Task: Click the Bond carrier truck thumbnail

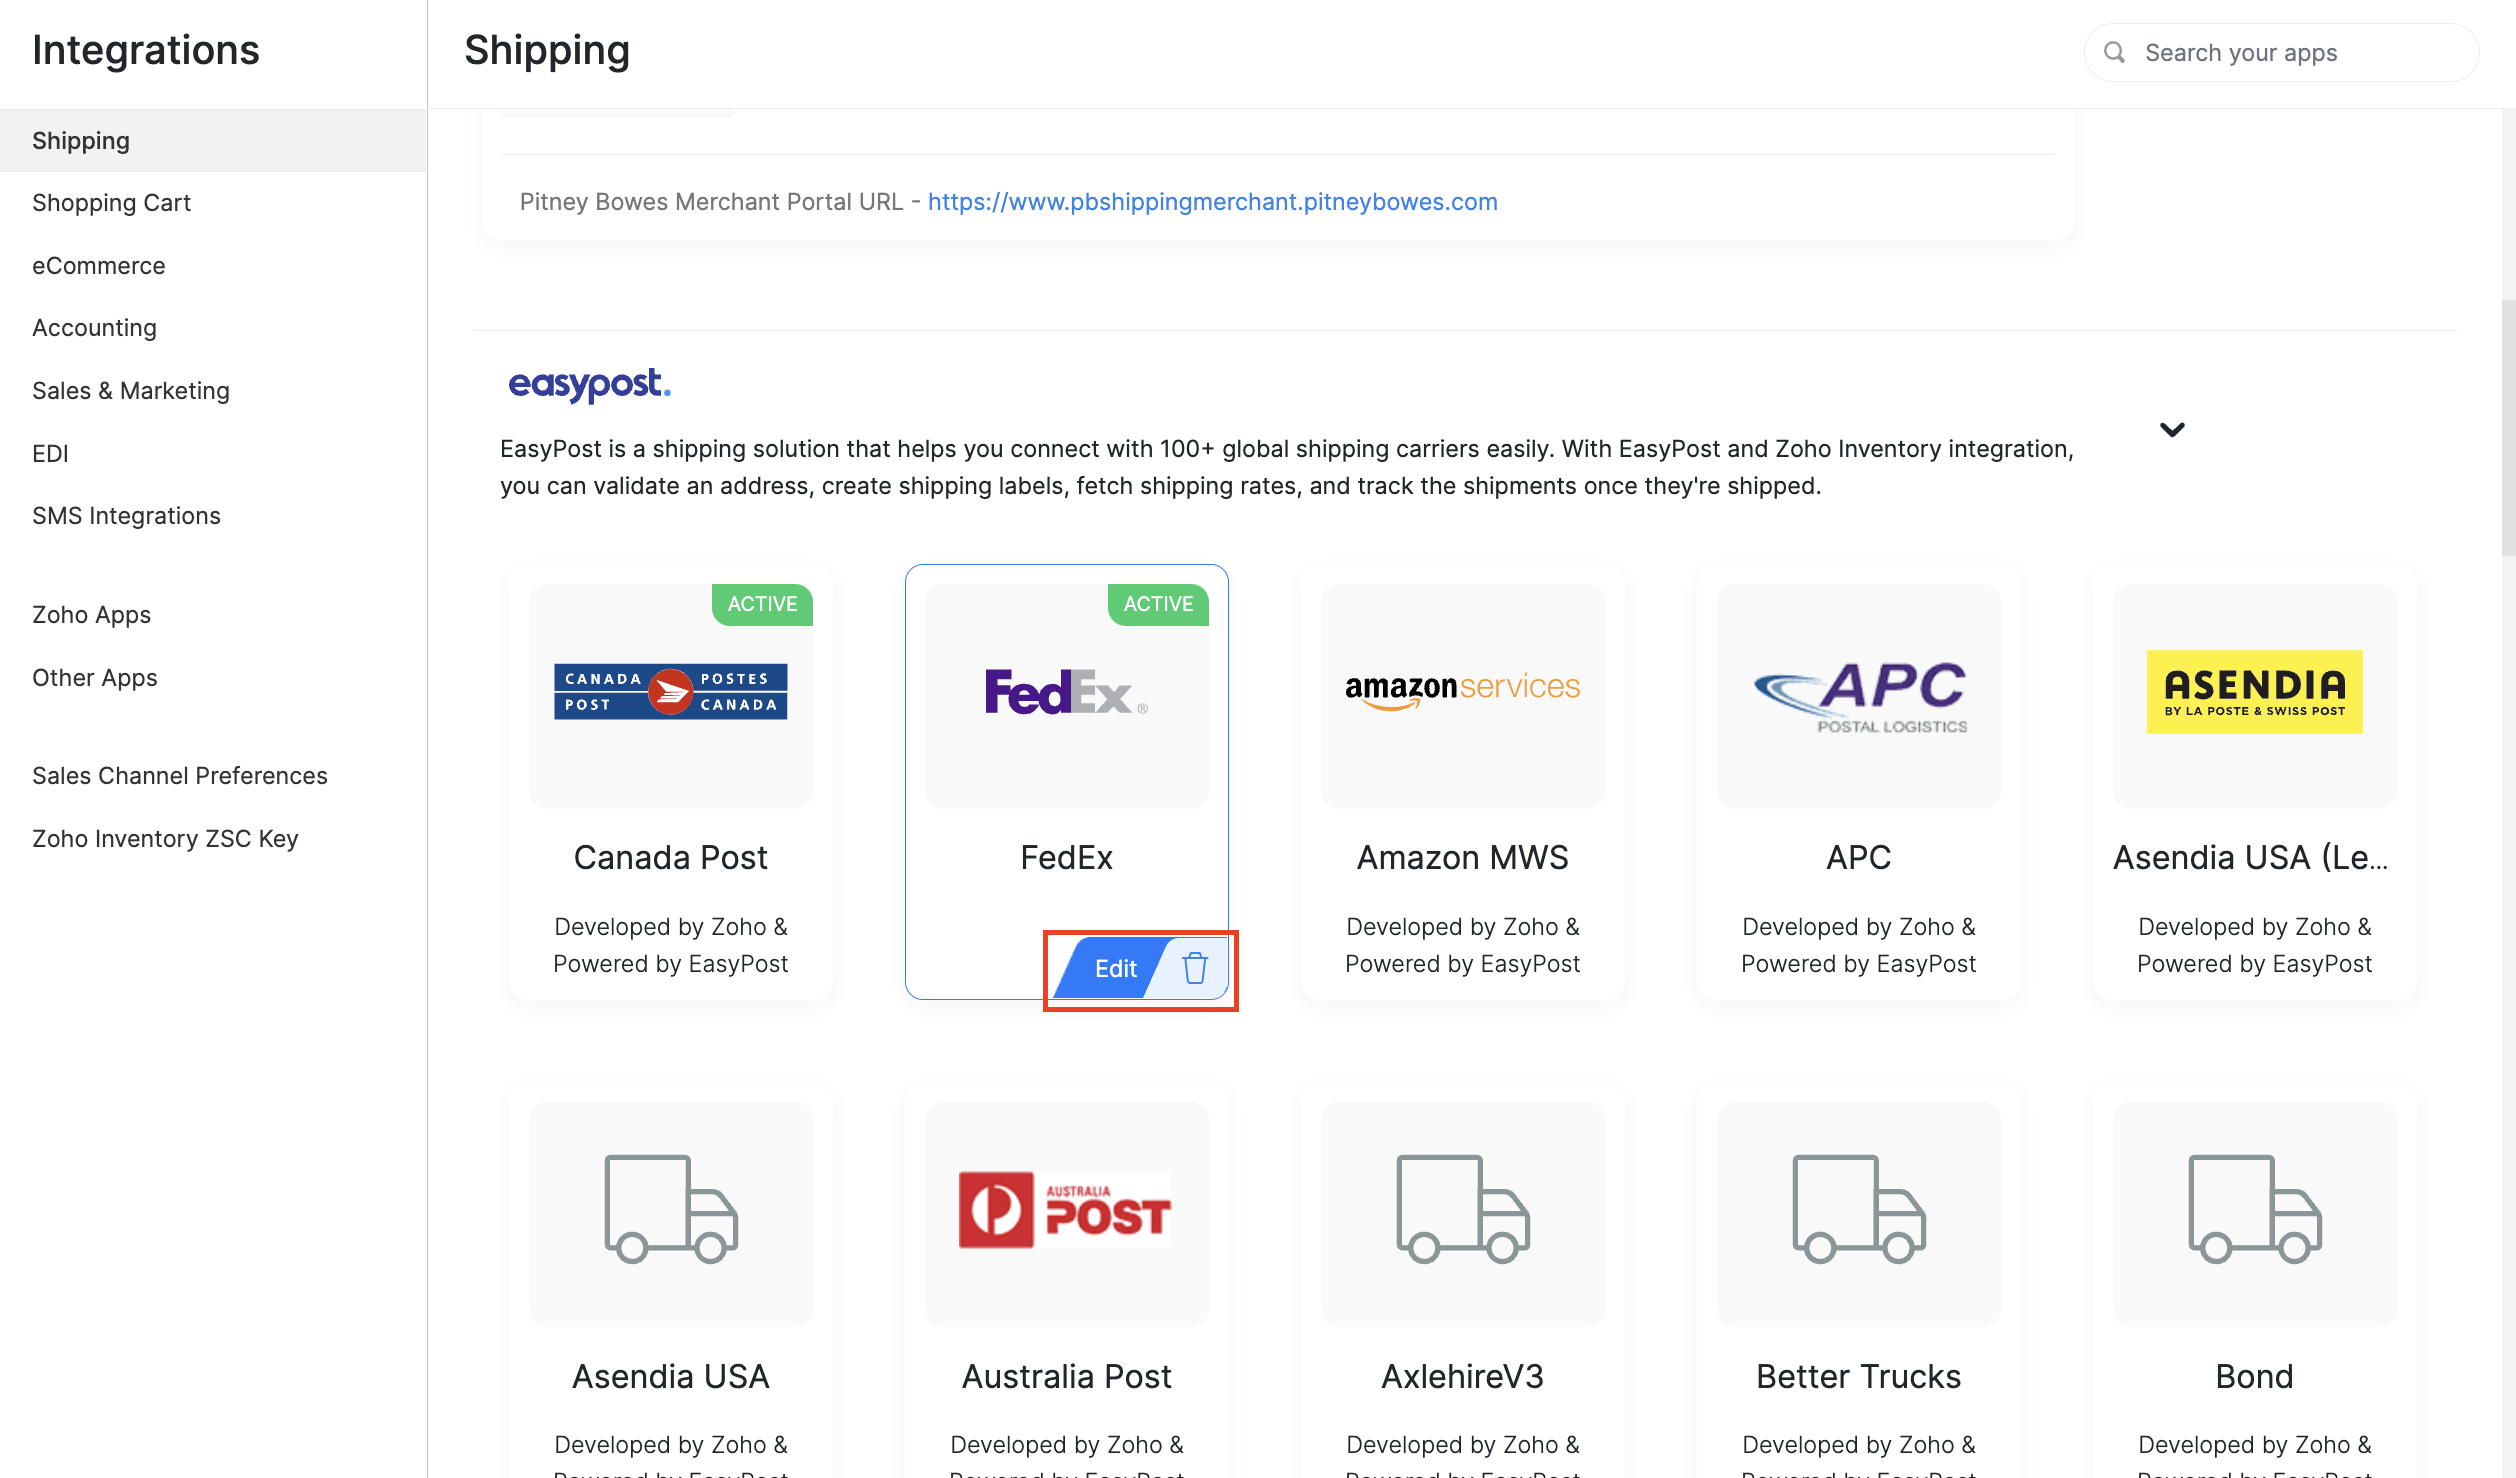Action: tap(2254, 1210)
